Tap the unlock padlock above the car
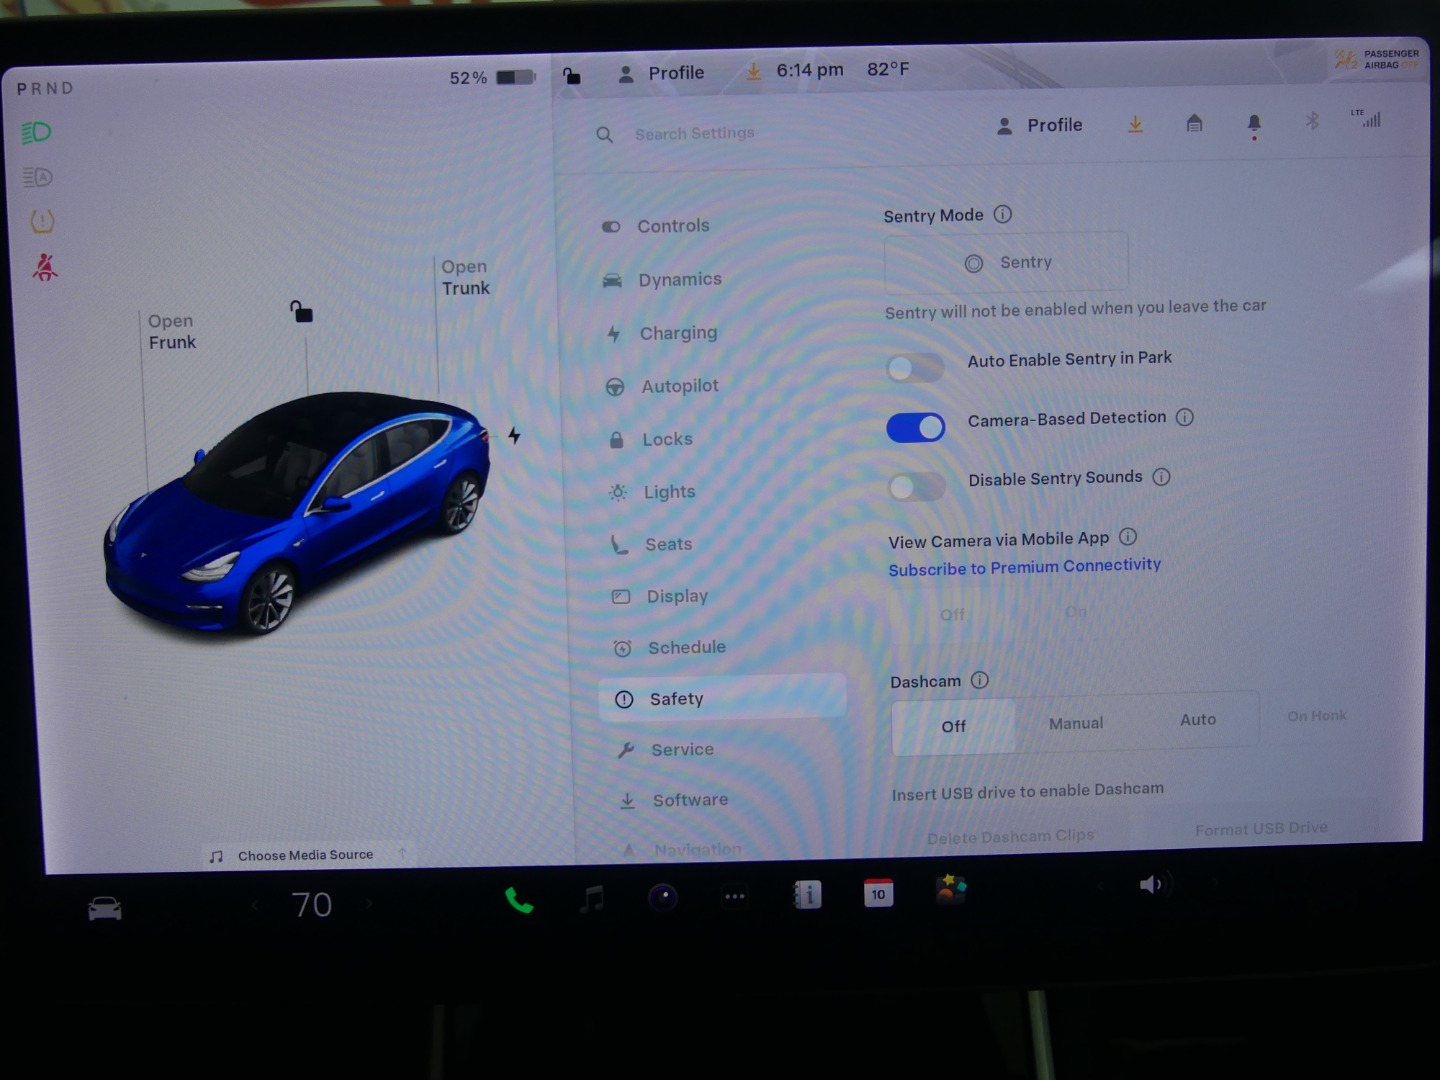The image size is (1440, 1080). (x=301, y=312)
